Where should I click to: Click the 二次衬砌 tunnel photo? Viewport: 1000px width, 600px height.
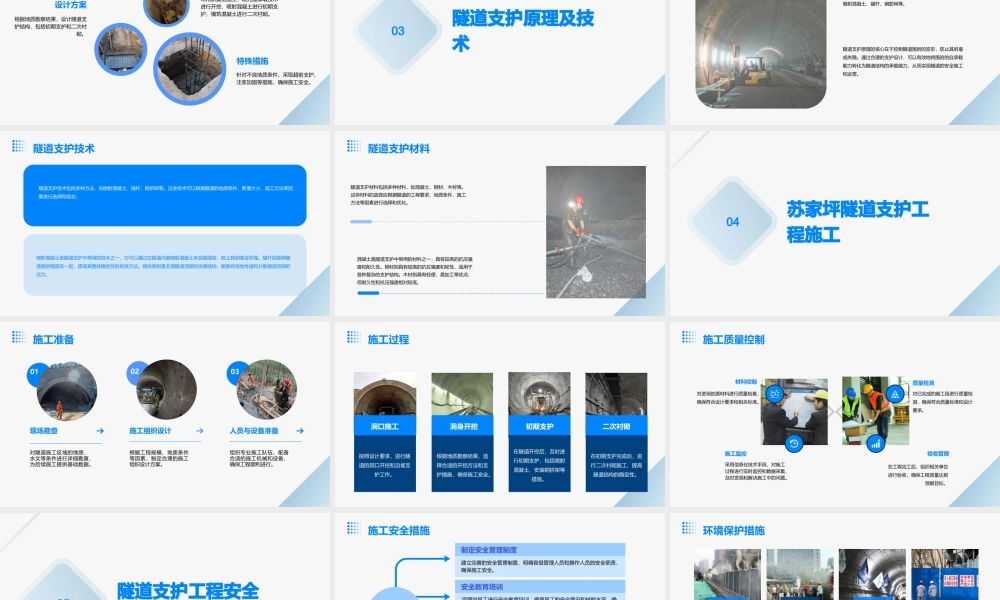tap(616, 395)
